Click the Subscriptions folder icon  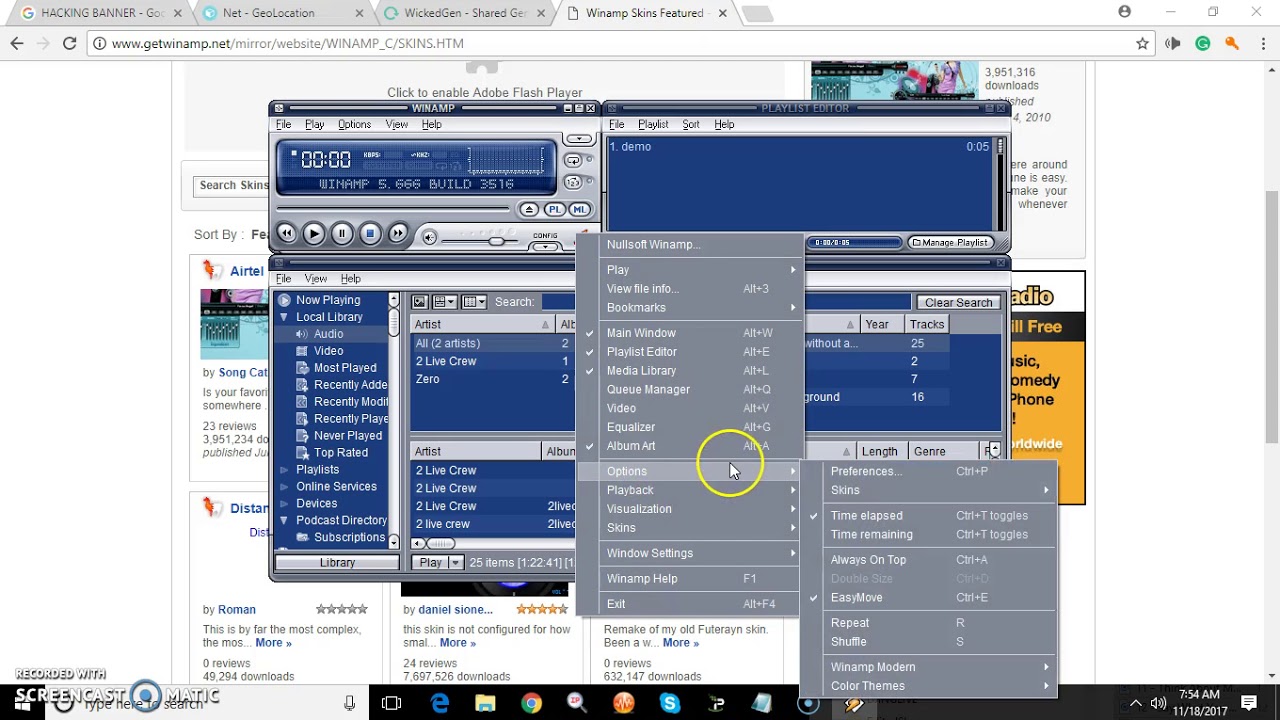pyautogui.click(x=303, y=538)
